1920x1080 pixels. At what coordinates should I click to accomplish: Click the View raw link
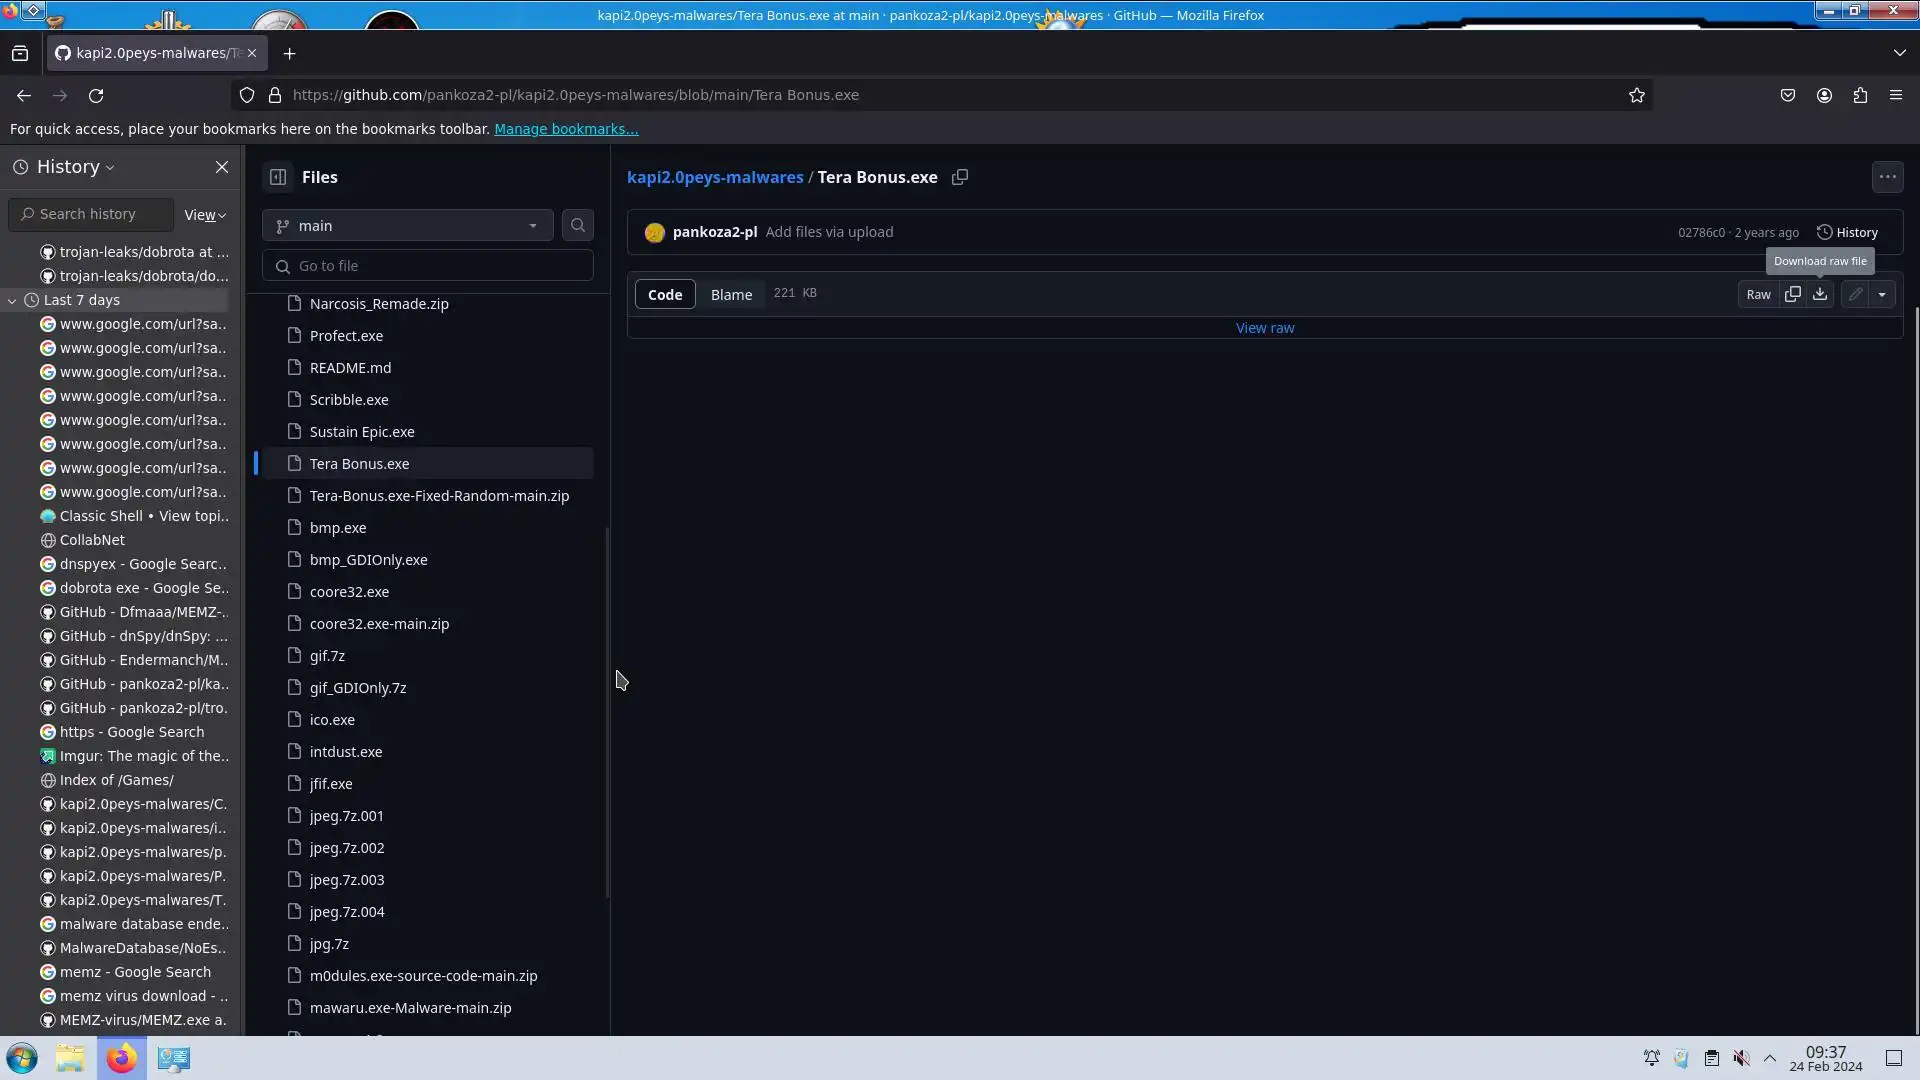(x=1264, y=328)
